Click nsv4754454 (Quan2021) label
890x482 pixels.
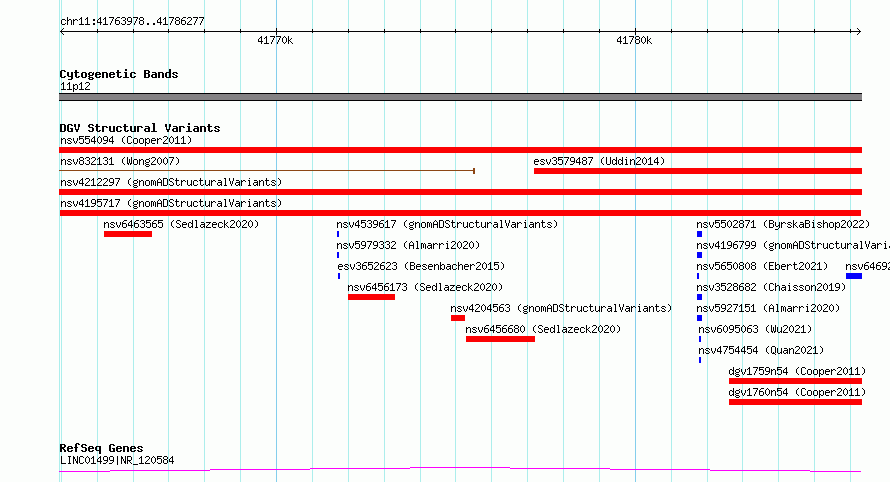coord(761,350)
